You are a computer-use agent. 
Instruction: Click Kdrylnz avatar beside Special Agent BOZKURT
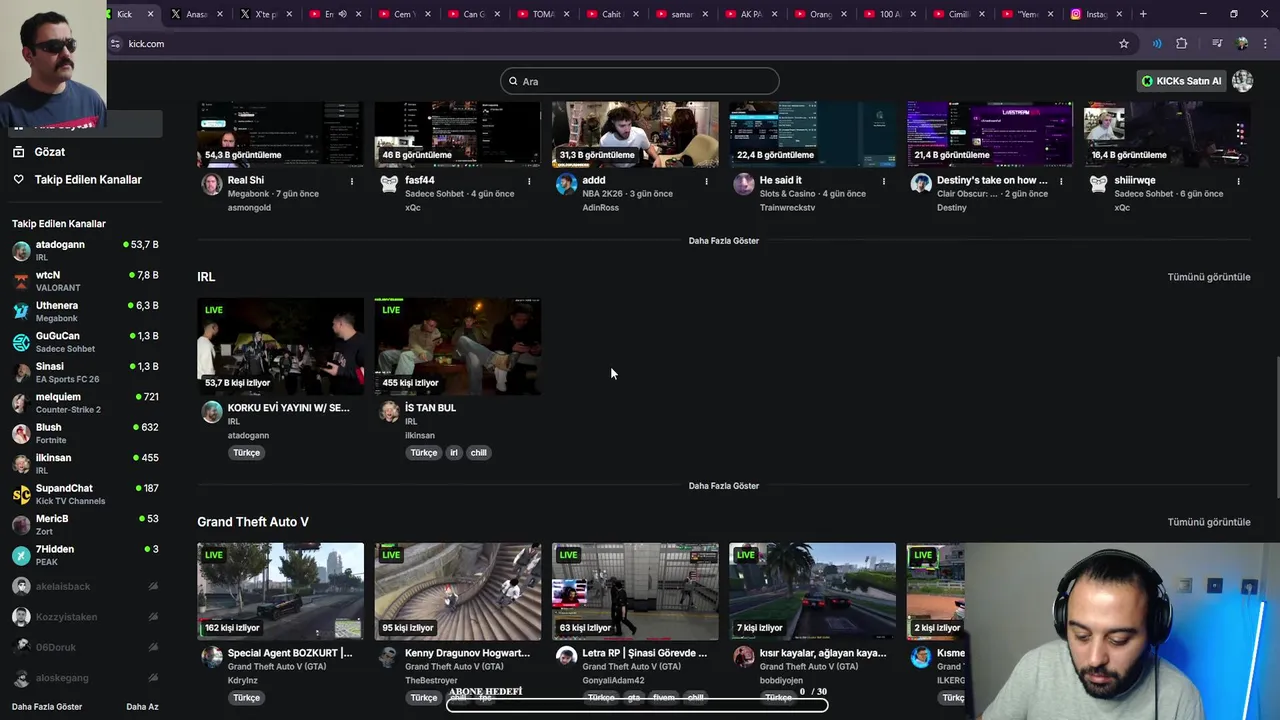point(212,657)
